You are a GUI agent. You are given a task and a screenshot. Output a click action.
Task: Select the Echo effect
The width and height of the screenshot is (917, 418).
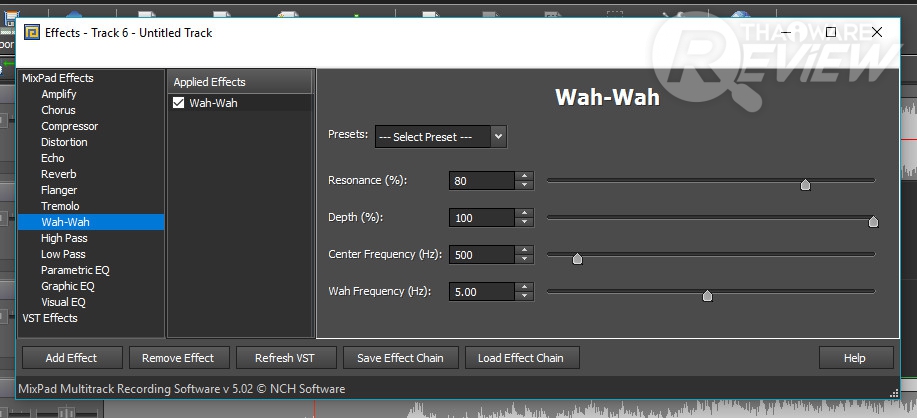[x=53, y=158]
